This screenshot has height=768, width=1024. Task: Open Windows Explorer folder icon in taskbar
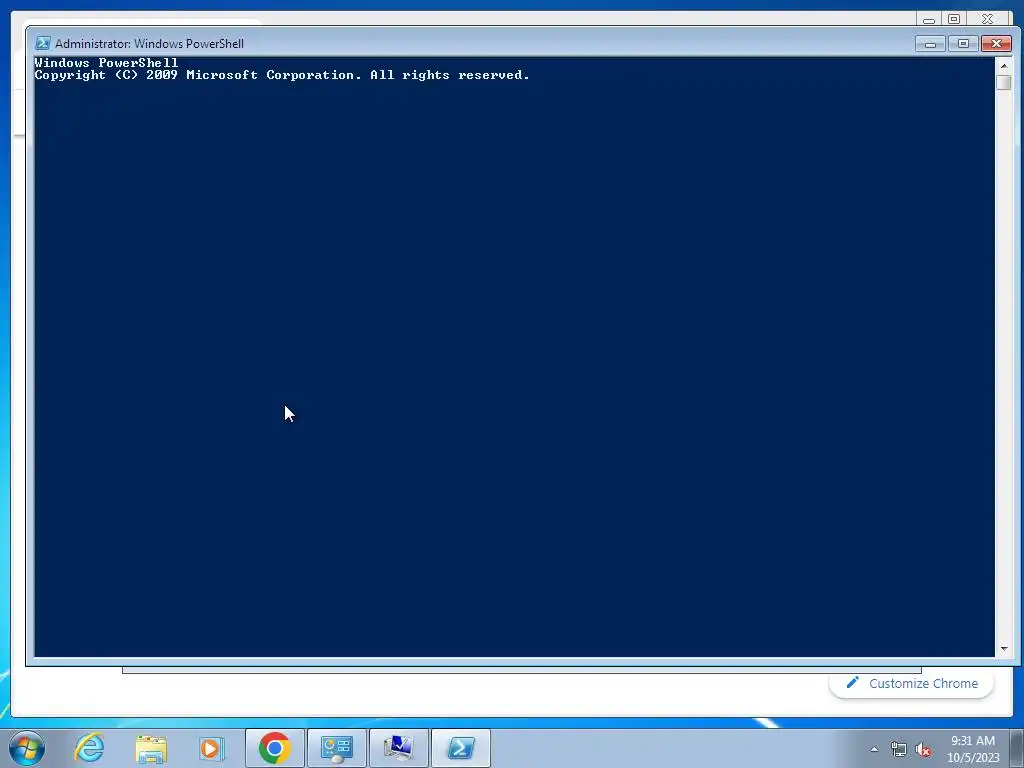coord(151,748)
